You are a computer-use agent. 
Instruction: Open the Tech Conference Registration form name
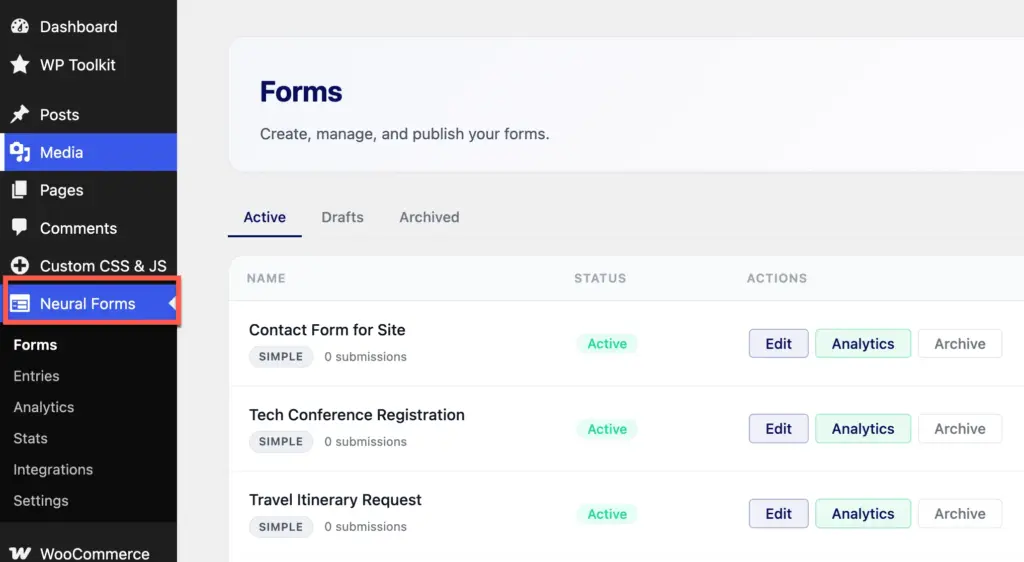click(357, 415)
